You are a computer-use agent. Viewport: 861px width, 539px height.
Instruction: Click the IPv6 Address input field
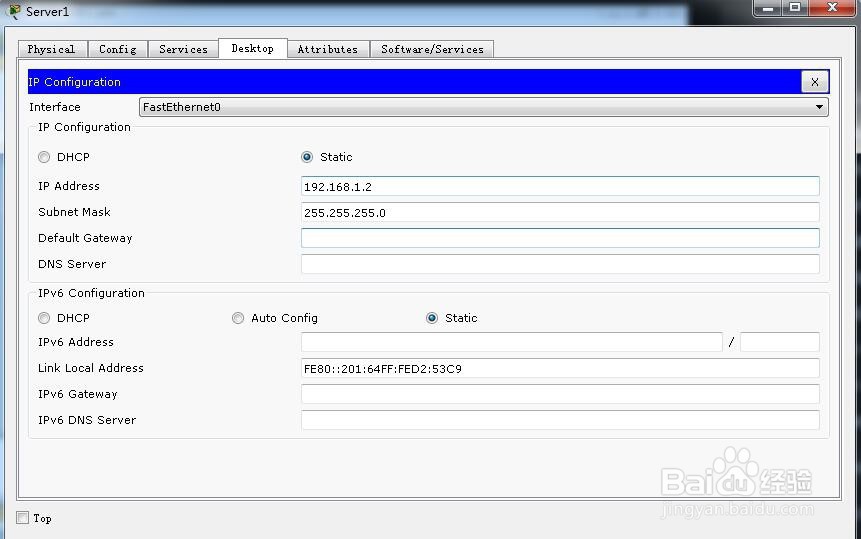click(512, 342)
